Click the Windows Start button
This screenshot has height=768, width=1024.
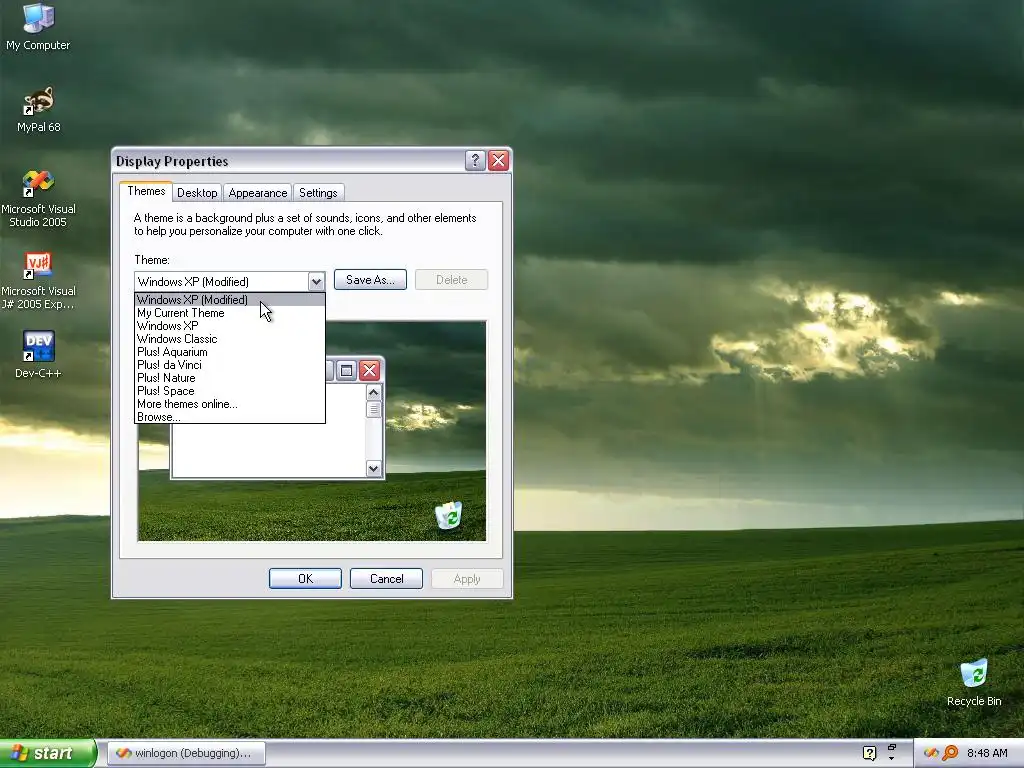coord(48,753)
